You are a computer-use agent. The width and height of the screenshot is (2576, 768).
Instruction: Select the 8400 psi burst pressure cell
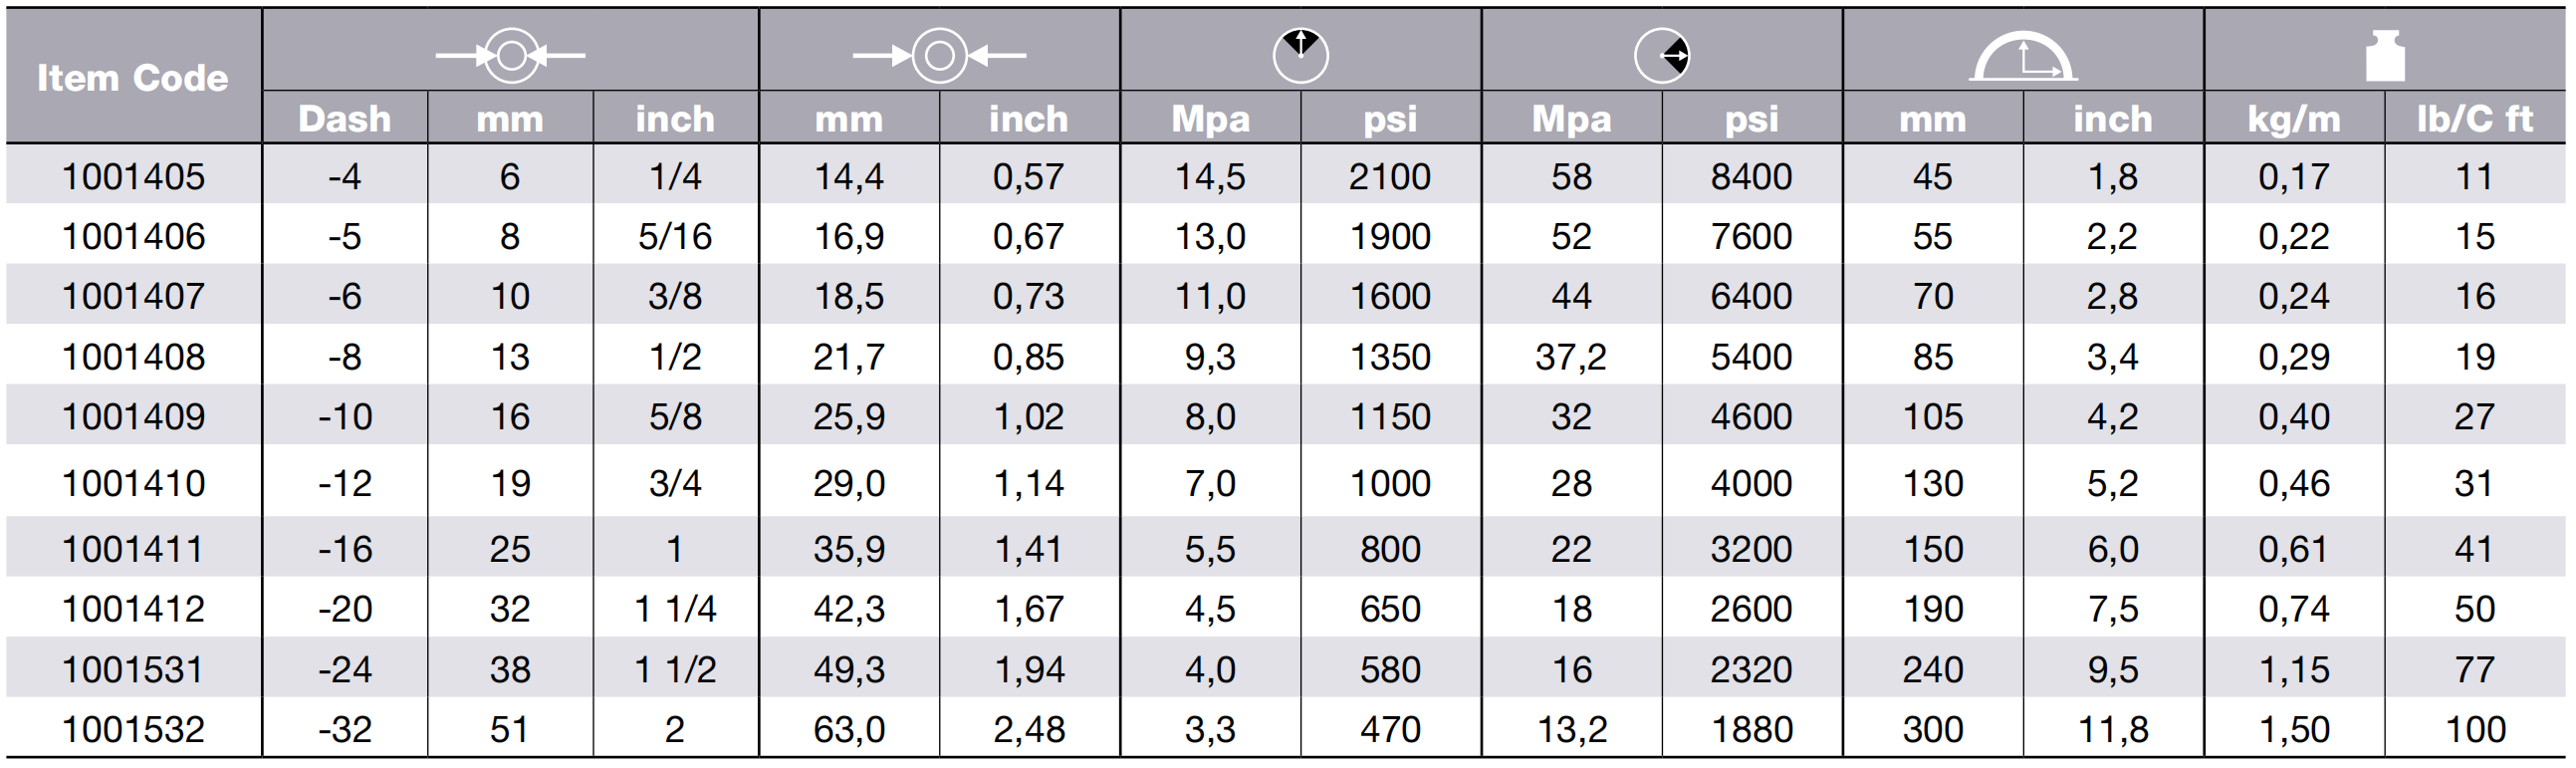pyautogui.click(x=1751, y=177)
